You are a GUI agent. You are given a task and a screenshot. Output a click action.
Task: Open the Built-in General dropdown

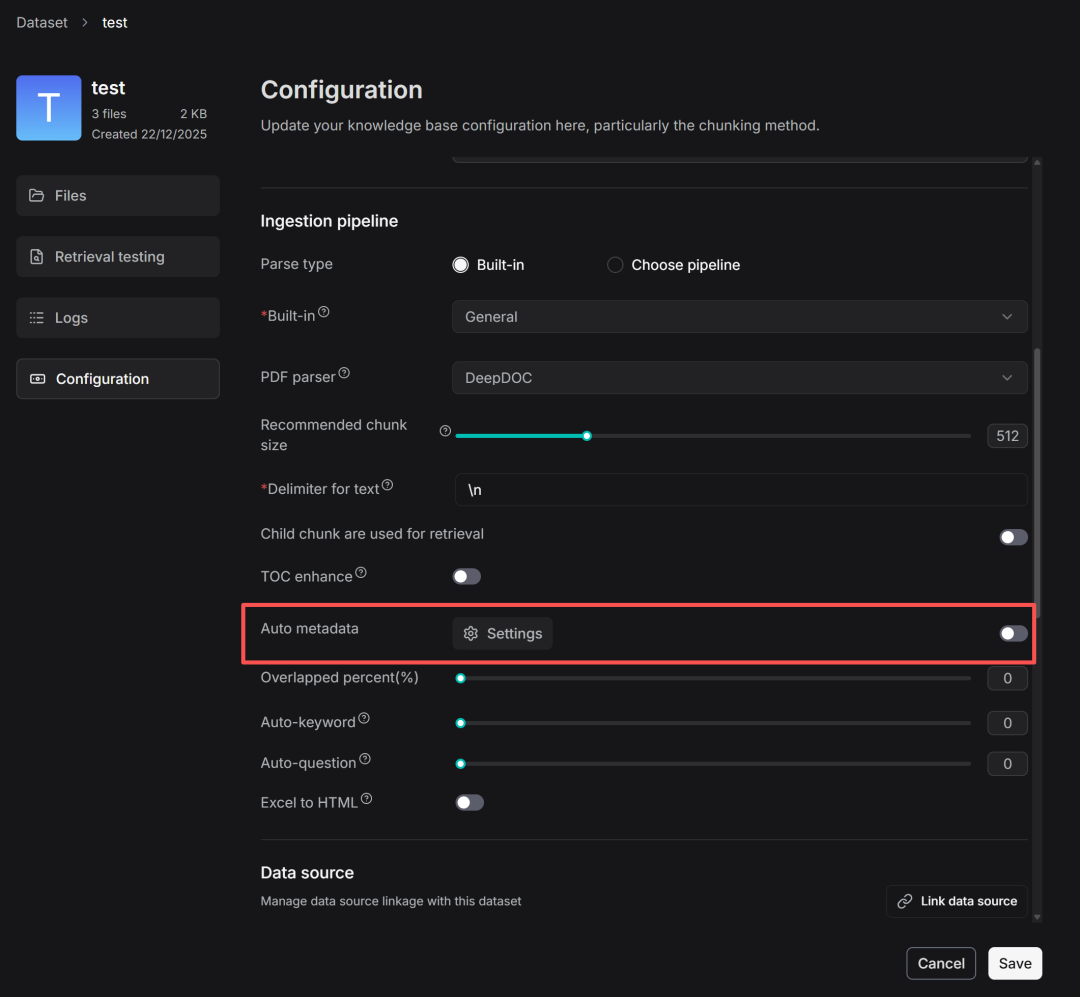point(740,317)
